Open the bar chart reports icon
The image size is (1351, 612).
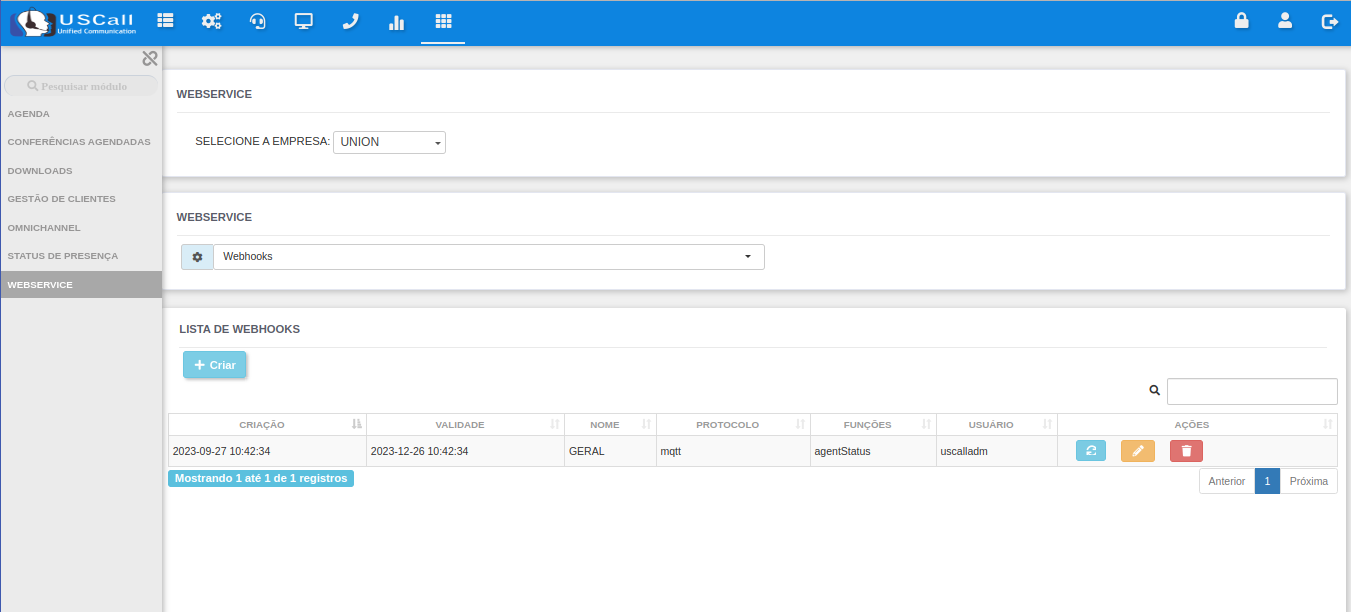click(x=397, y=21)
